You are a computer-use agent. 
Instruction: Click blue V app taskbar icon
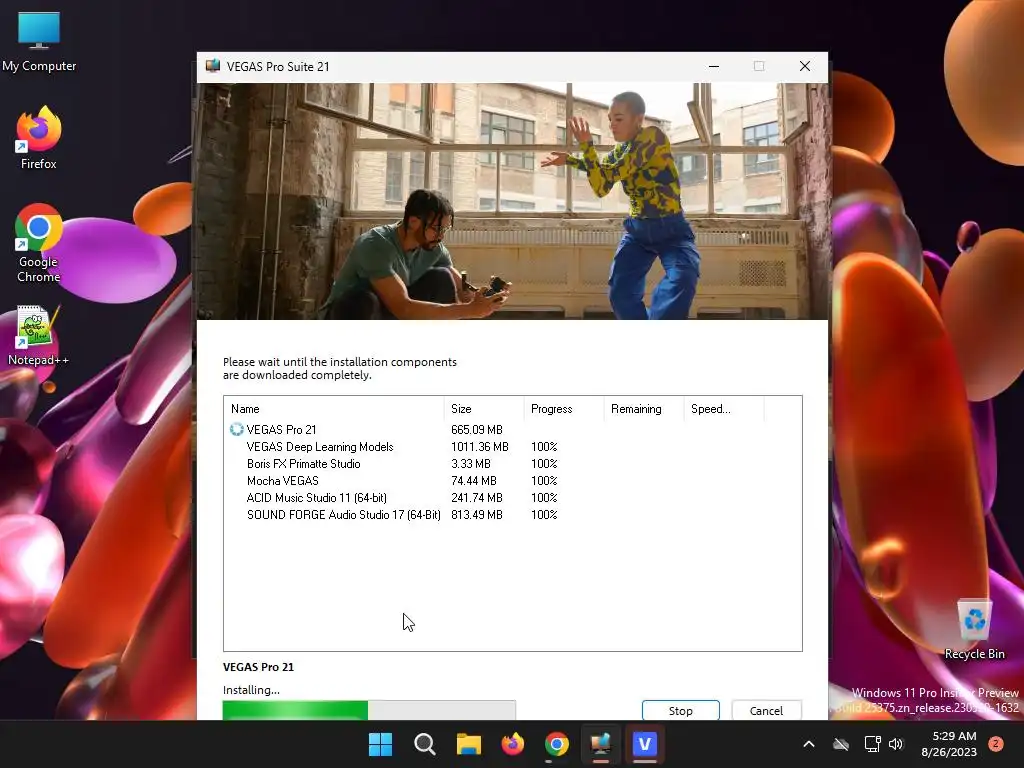tap(645, 744)
